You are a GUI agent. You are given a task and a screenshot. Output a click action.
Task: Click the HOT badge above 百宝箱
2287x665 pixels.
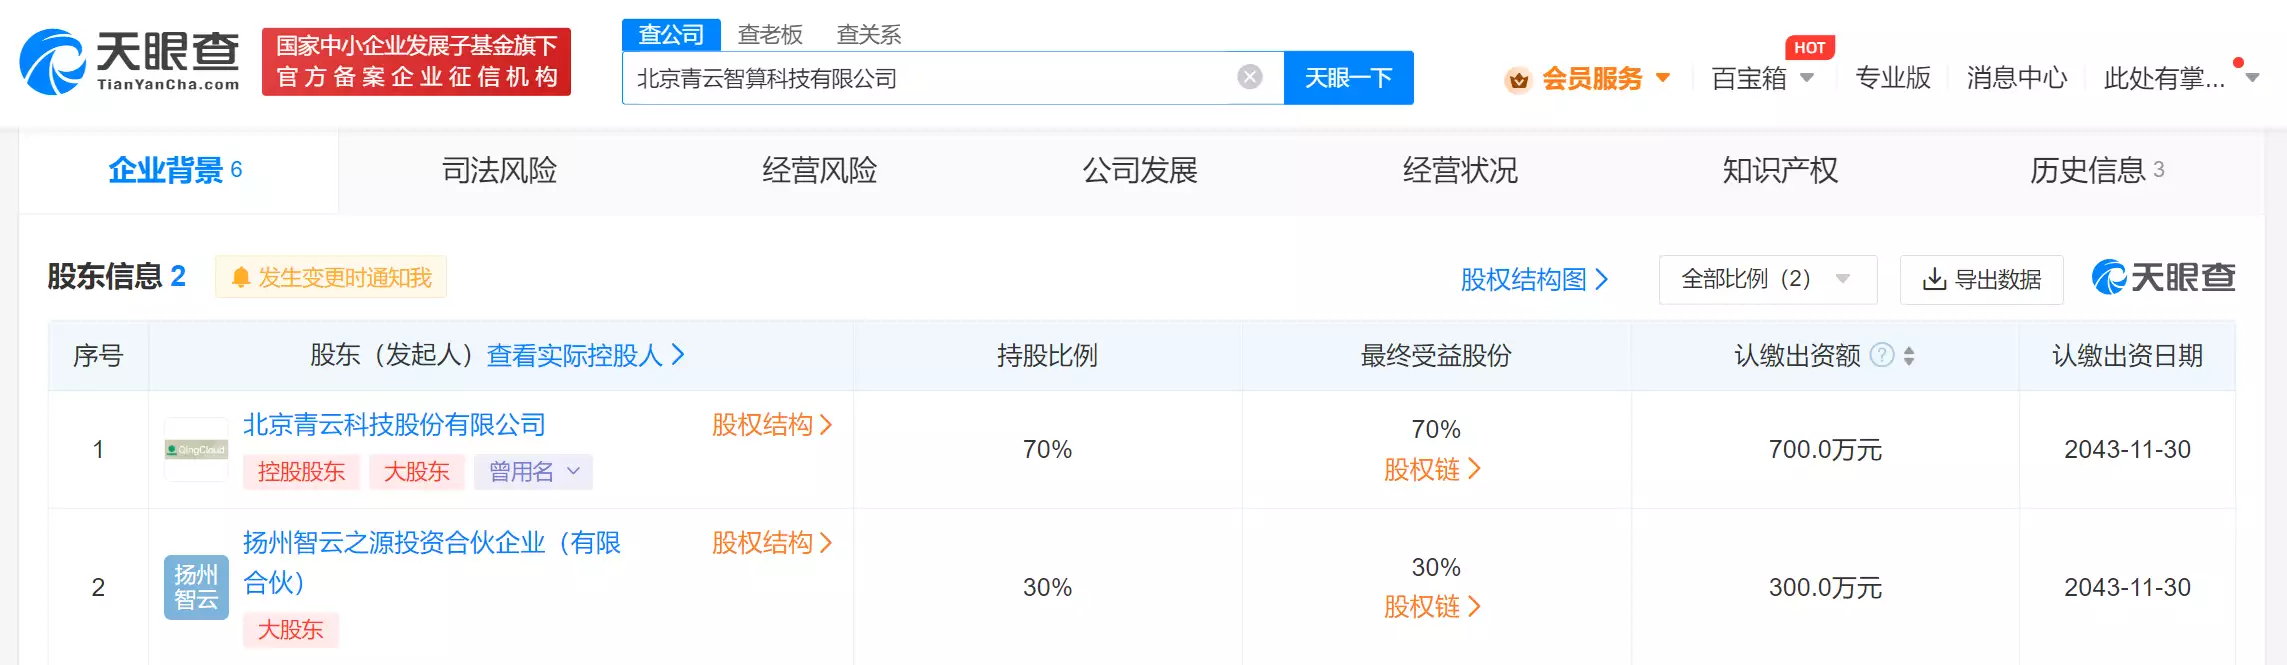tap(1809, 47)
